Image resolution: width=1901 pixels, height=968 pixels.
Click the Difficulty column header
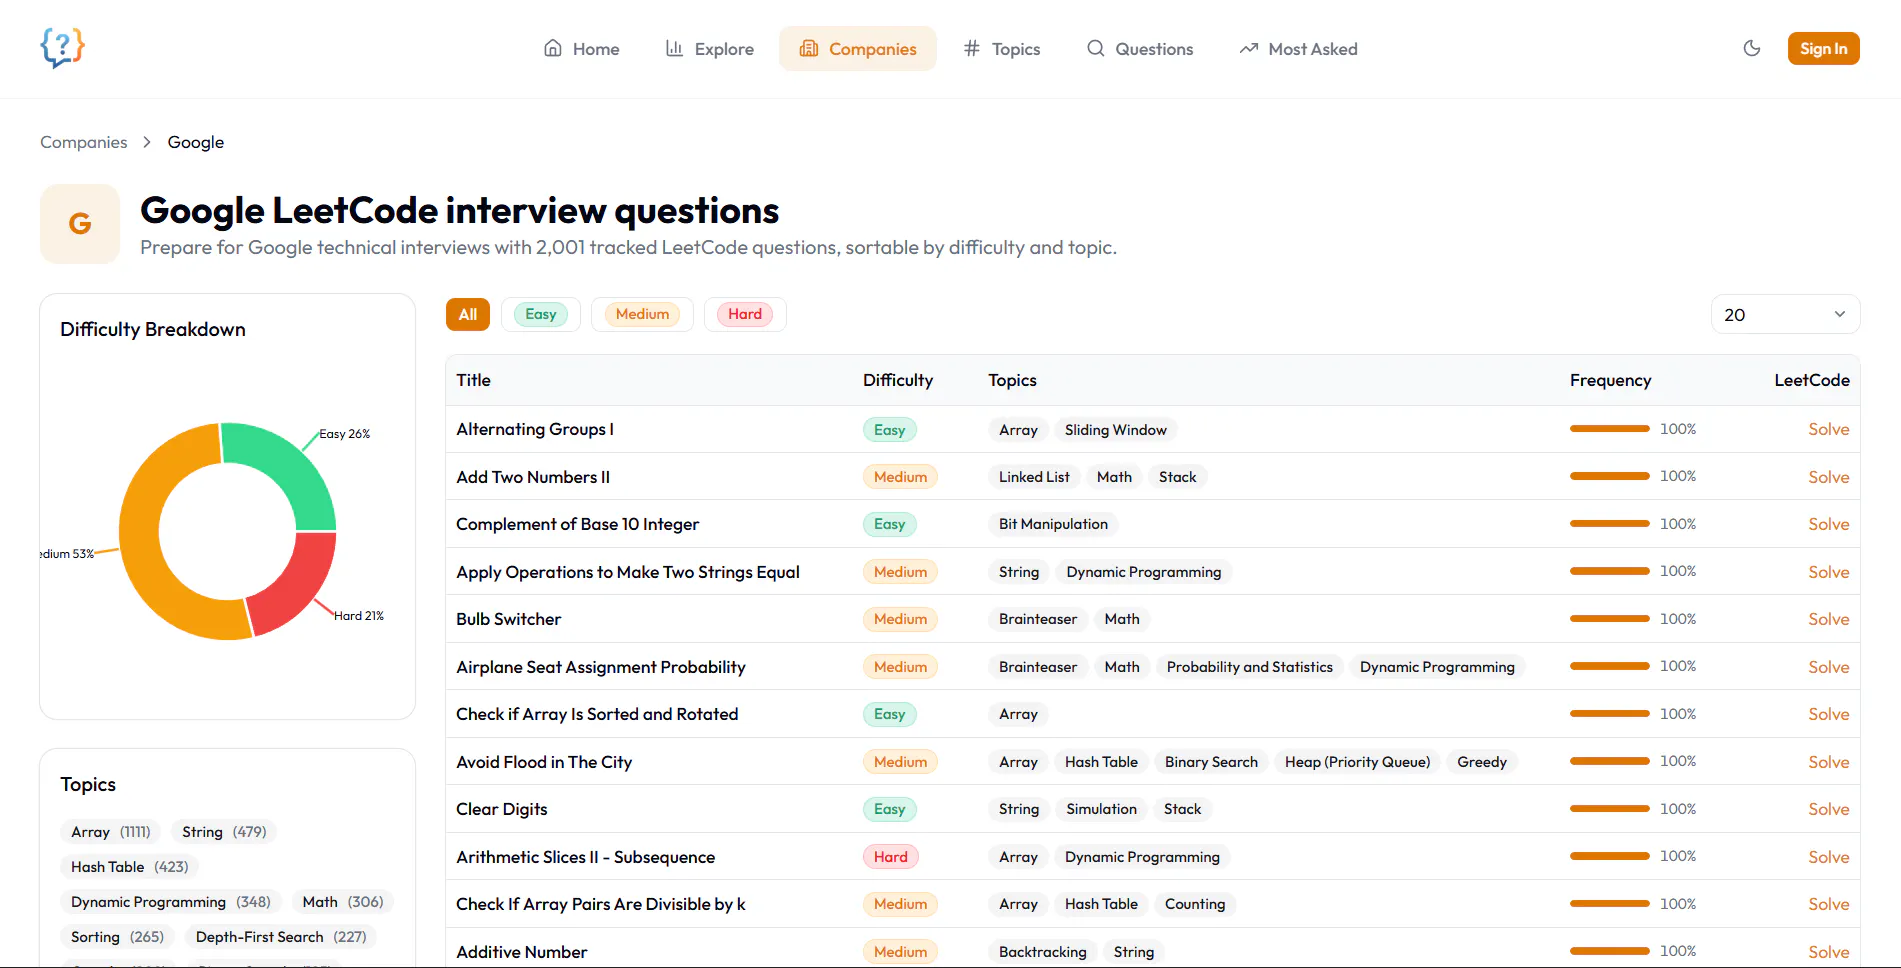(897, 380)
